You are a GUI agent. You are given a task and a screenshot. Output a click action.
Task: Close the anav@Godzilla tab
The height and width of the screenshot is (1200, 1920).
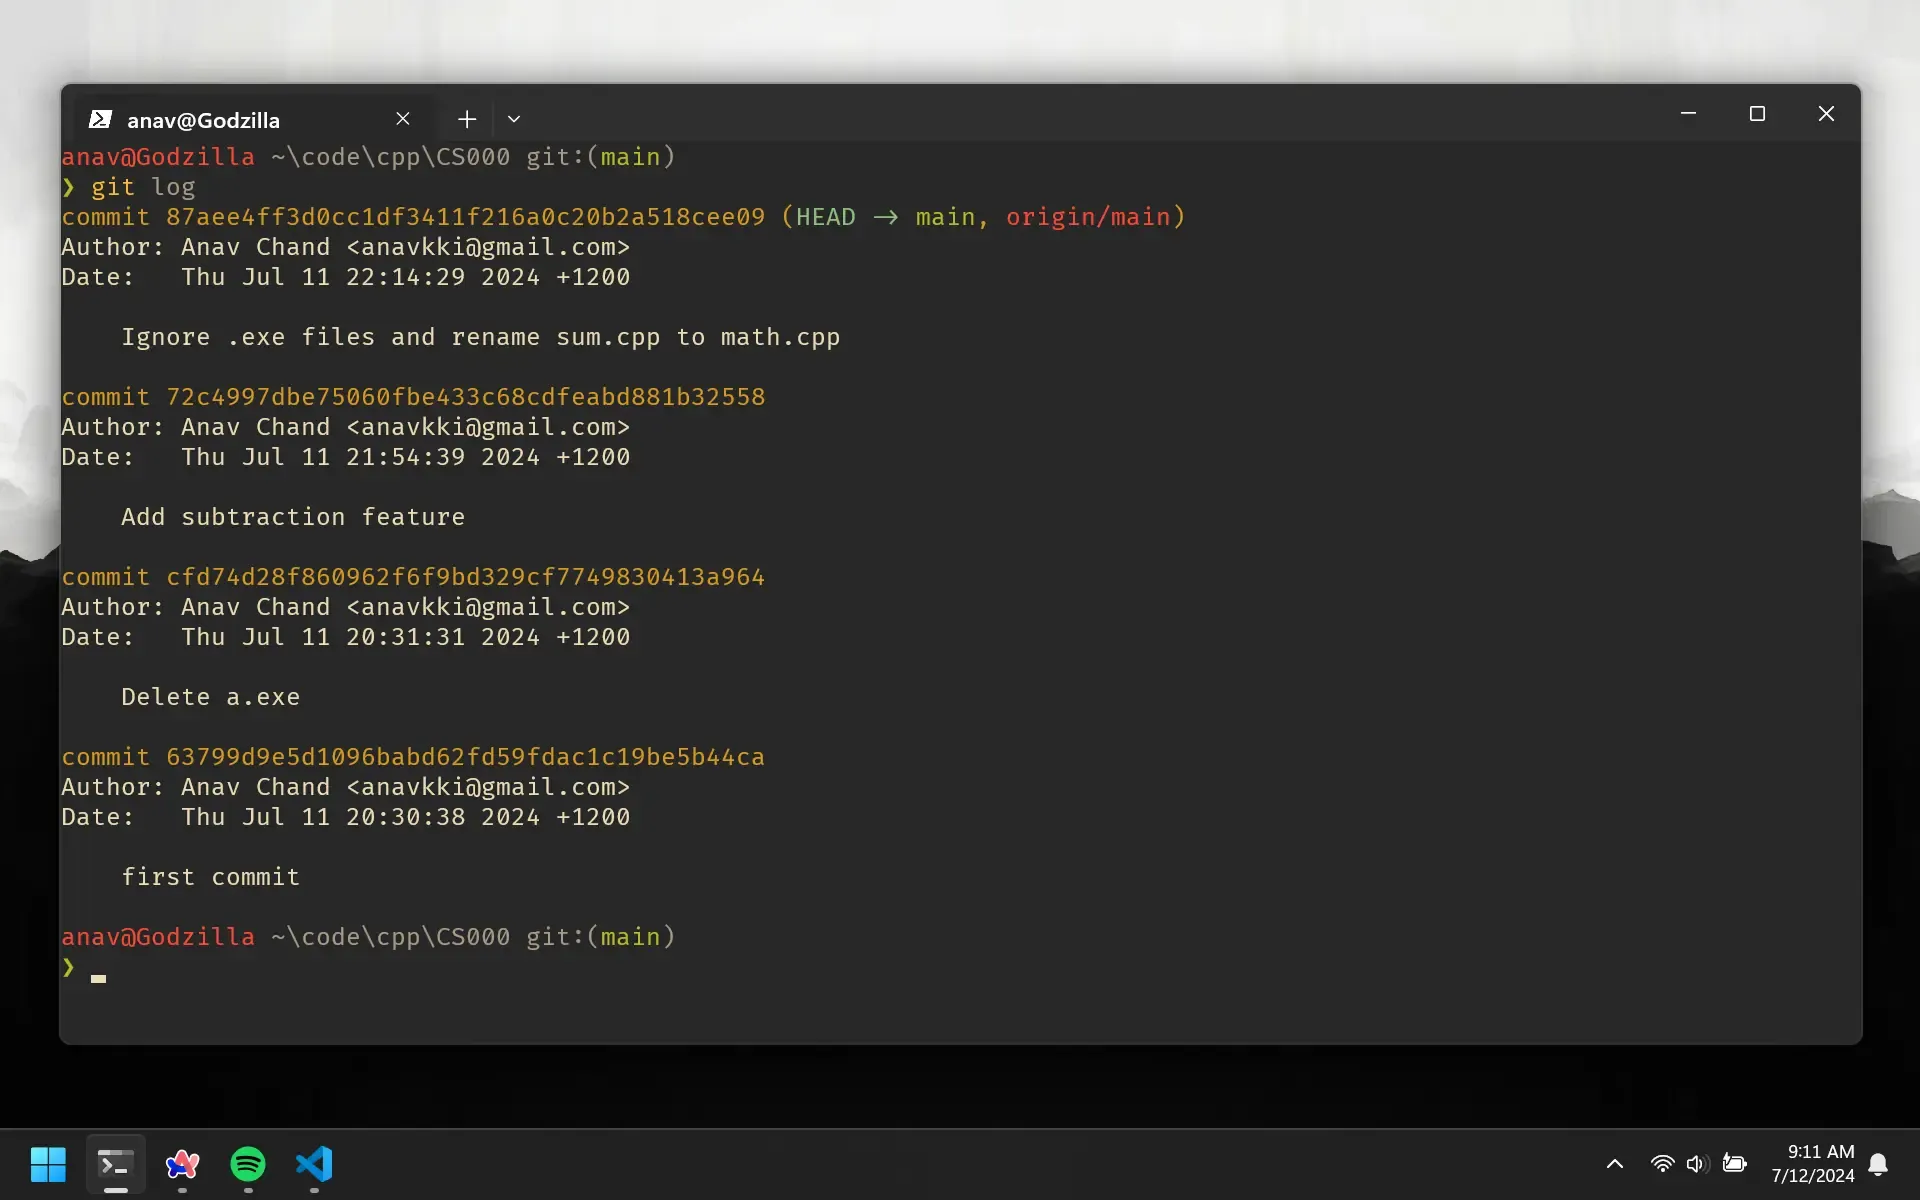coord(403,119)
